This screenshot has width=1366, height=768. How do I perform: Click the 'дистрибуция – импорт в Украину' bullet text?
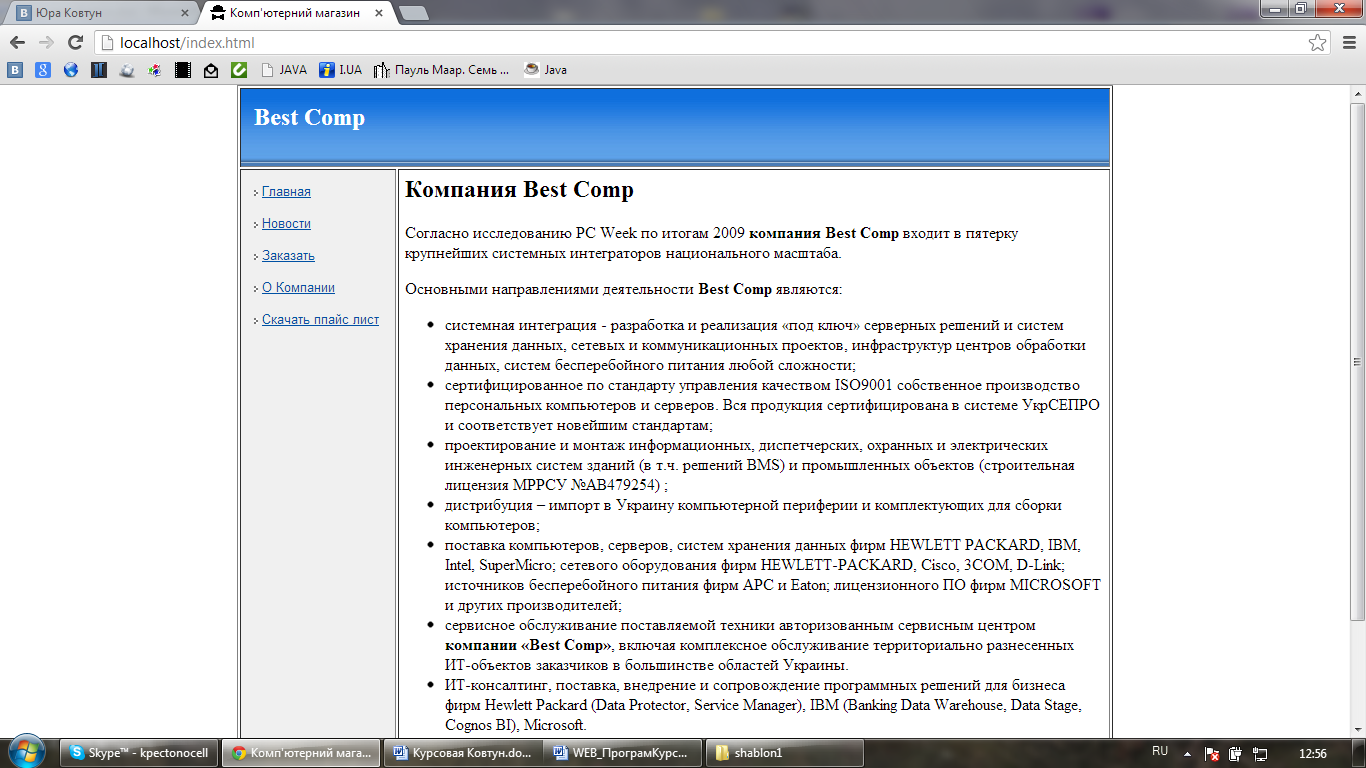753,515
